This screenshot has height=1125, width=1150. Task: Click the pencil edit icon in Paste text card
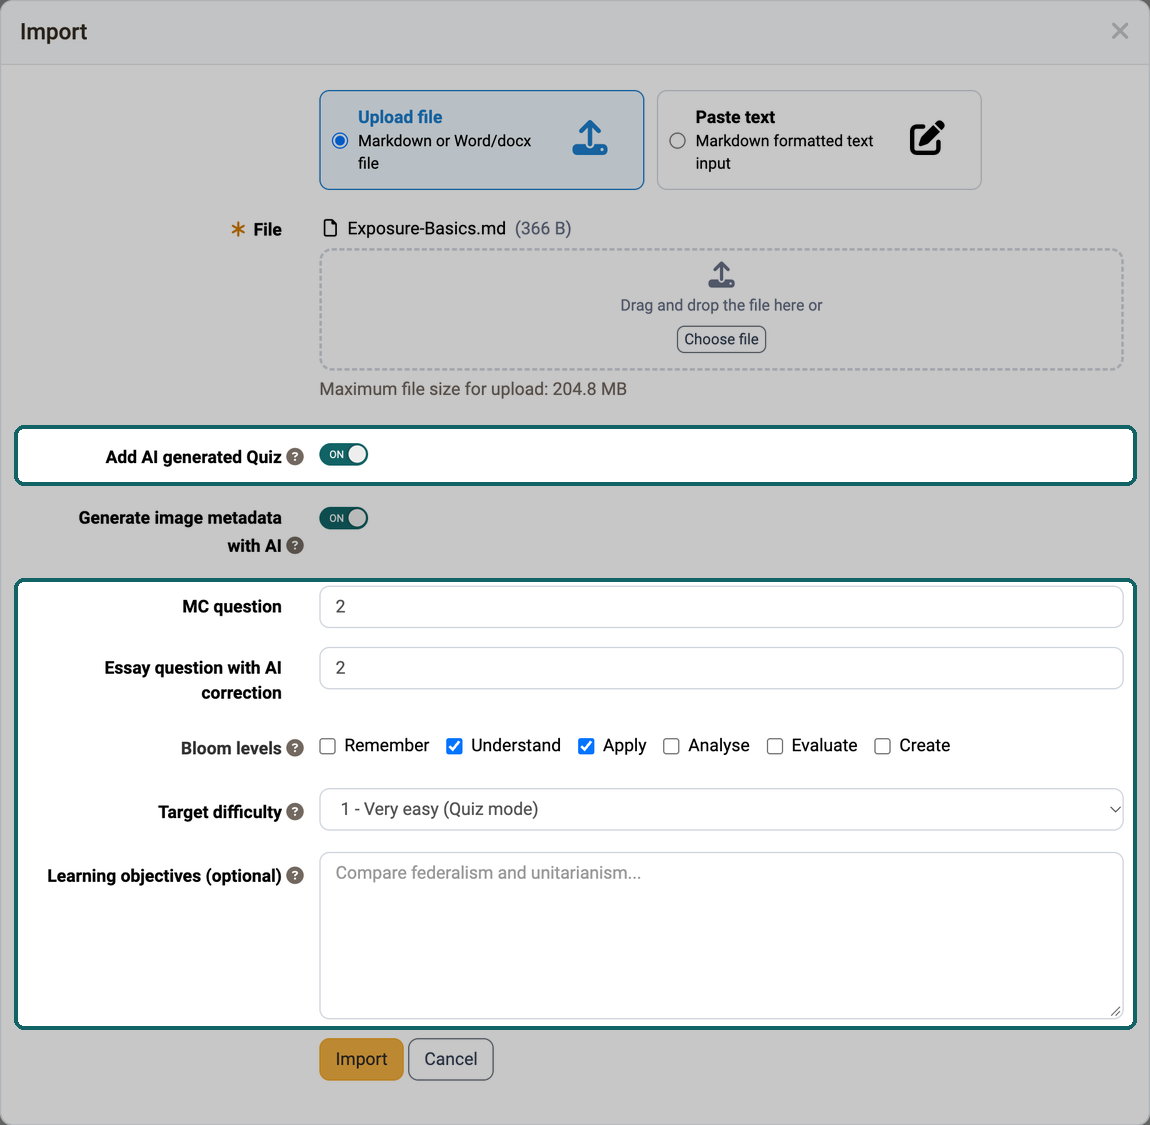[x=927, y=138]
